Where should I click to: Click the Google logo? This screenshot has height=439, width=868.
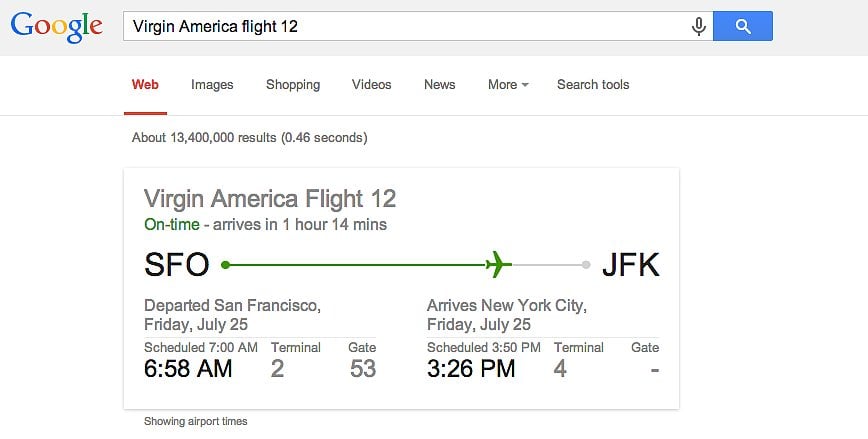(56, 26)
